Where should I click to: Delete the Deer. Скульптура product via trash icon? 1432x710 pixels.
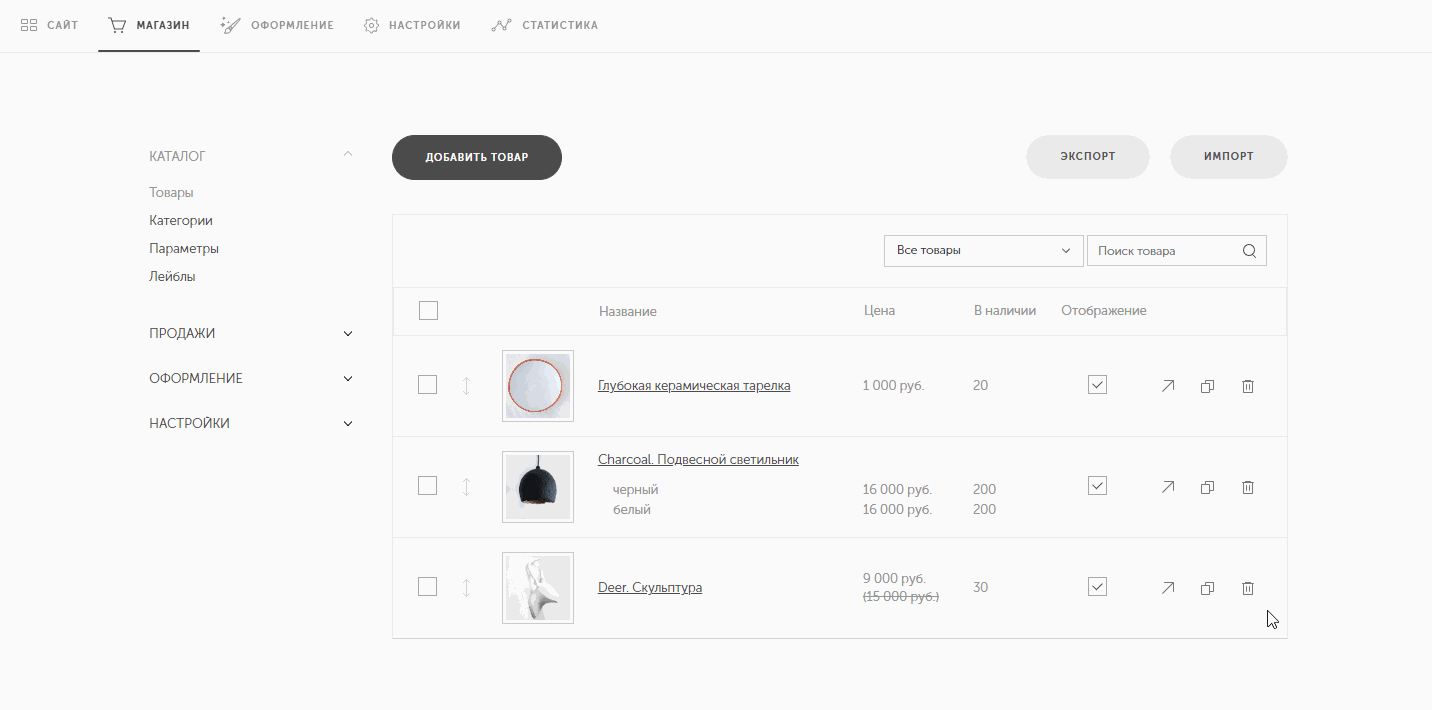(x=1247, y=588)
